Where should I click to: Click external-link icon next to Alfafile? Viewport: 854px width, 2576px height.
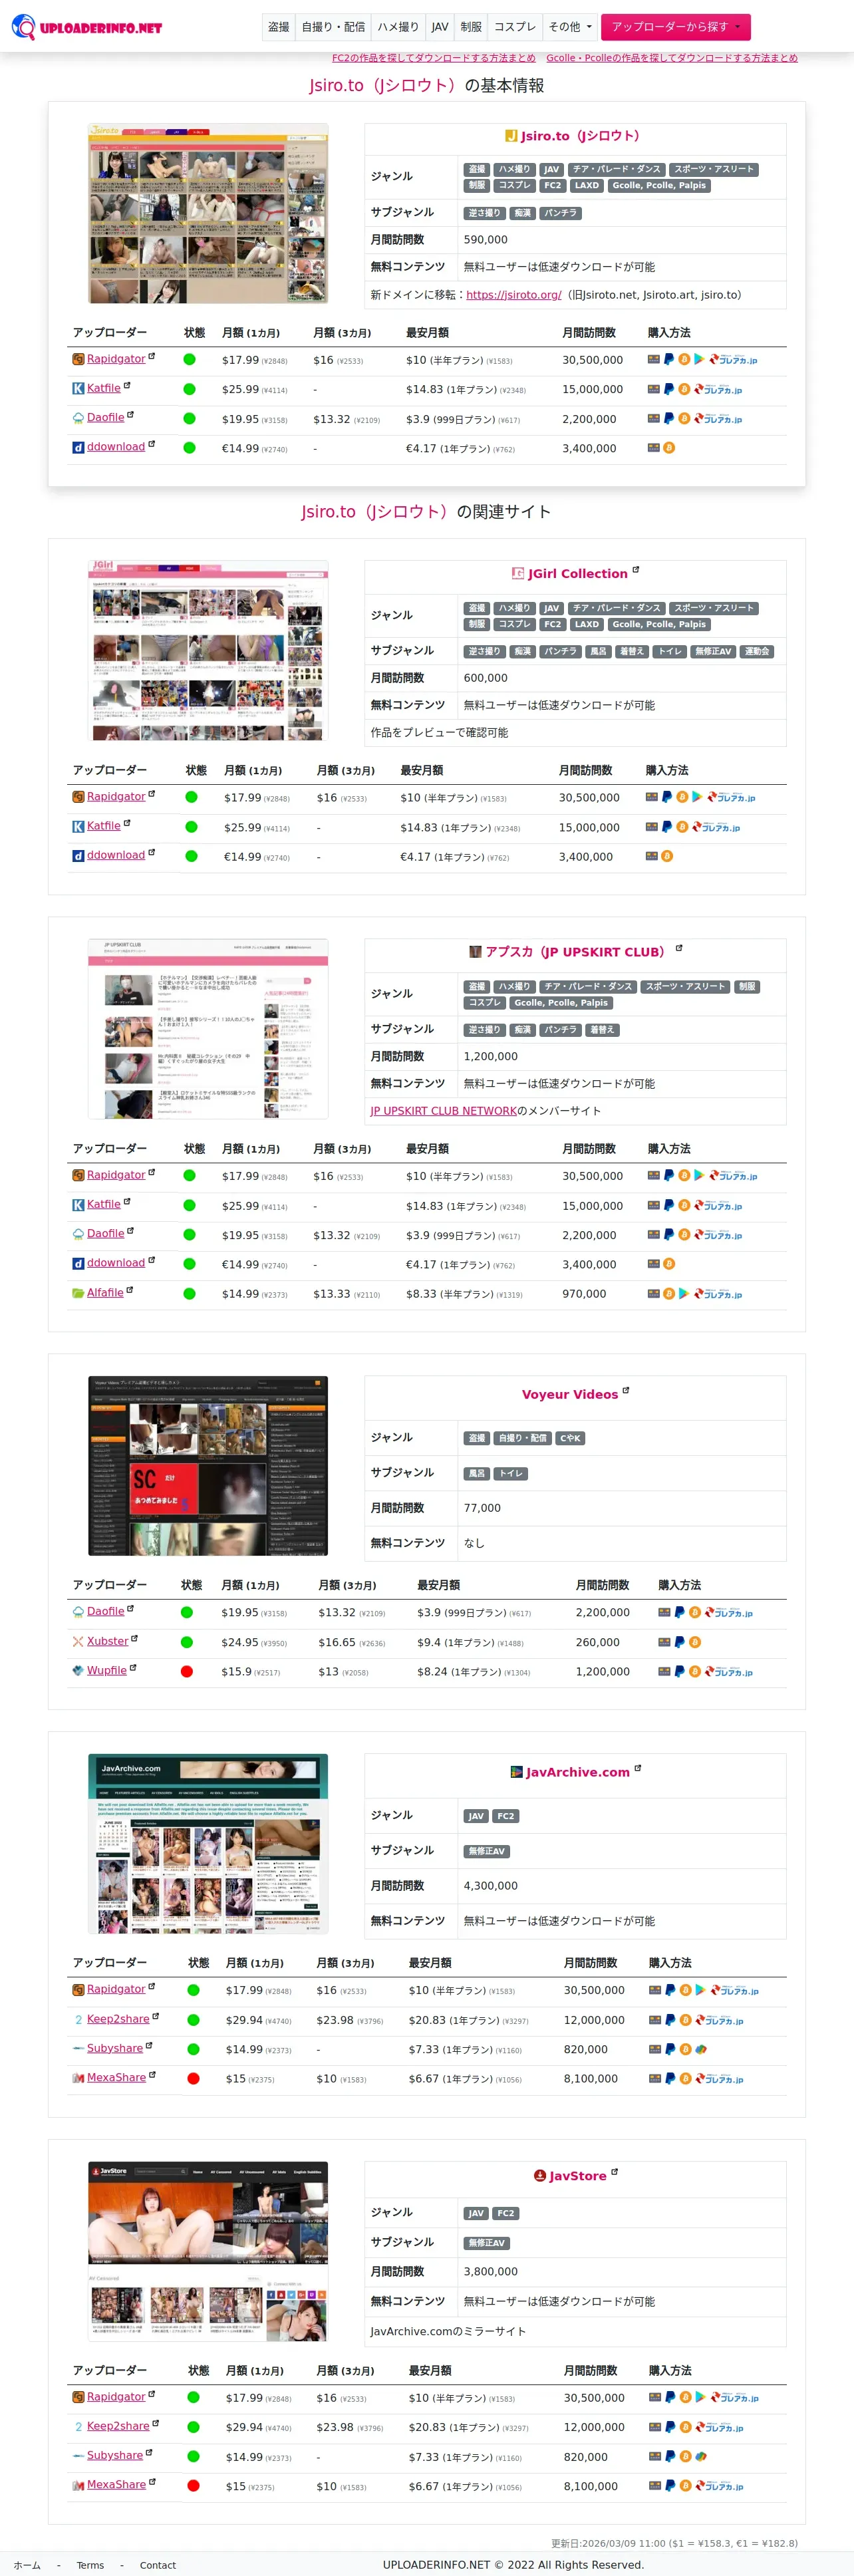(130, 1290)
